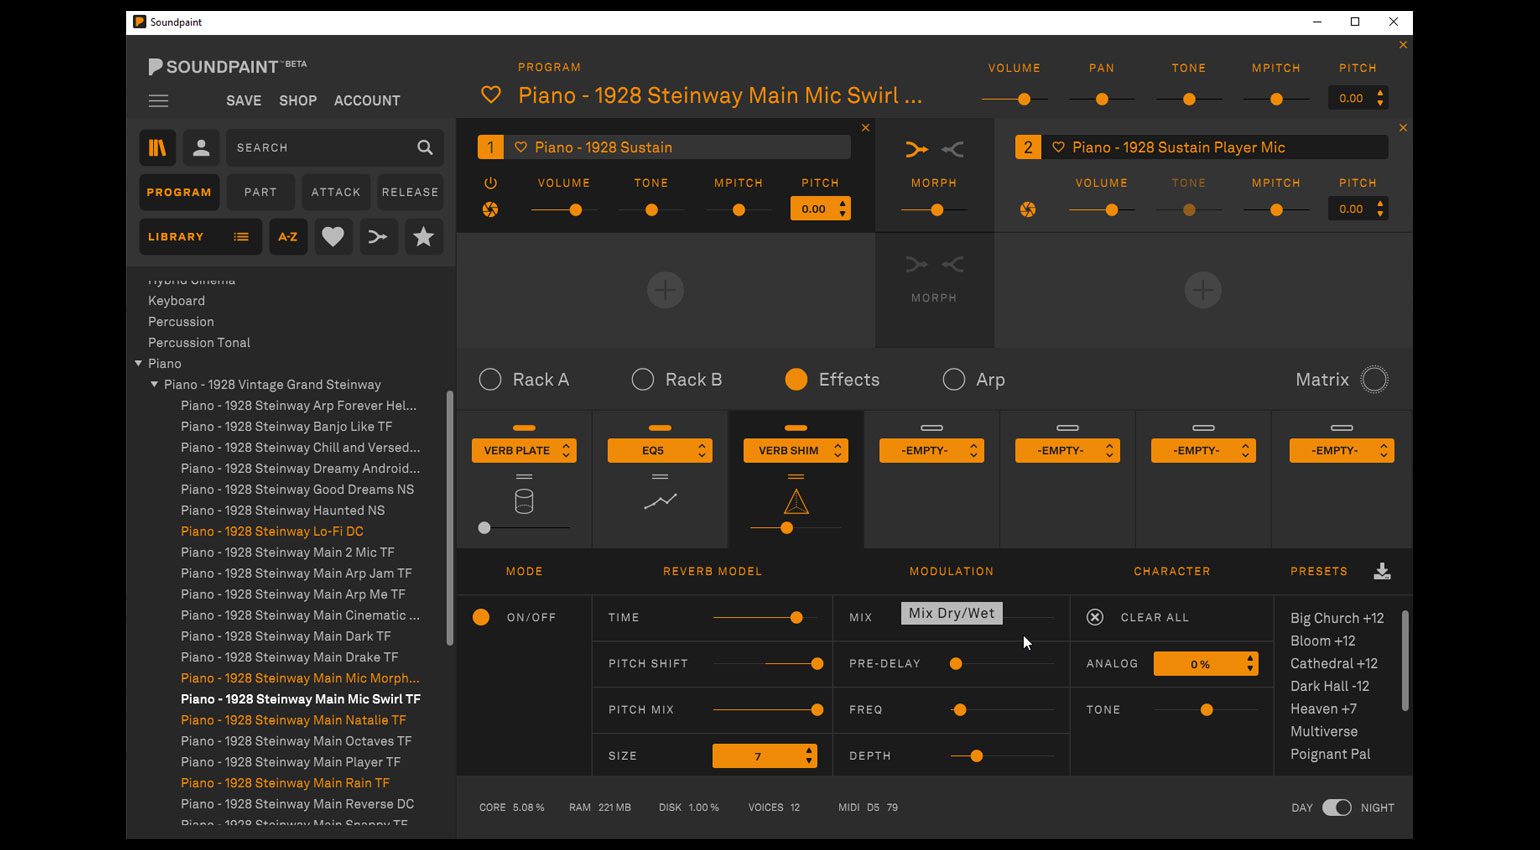Click the Clear All circle-X icon

1094,617
